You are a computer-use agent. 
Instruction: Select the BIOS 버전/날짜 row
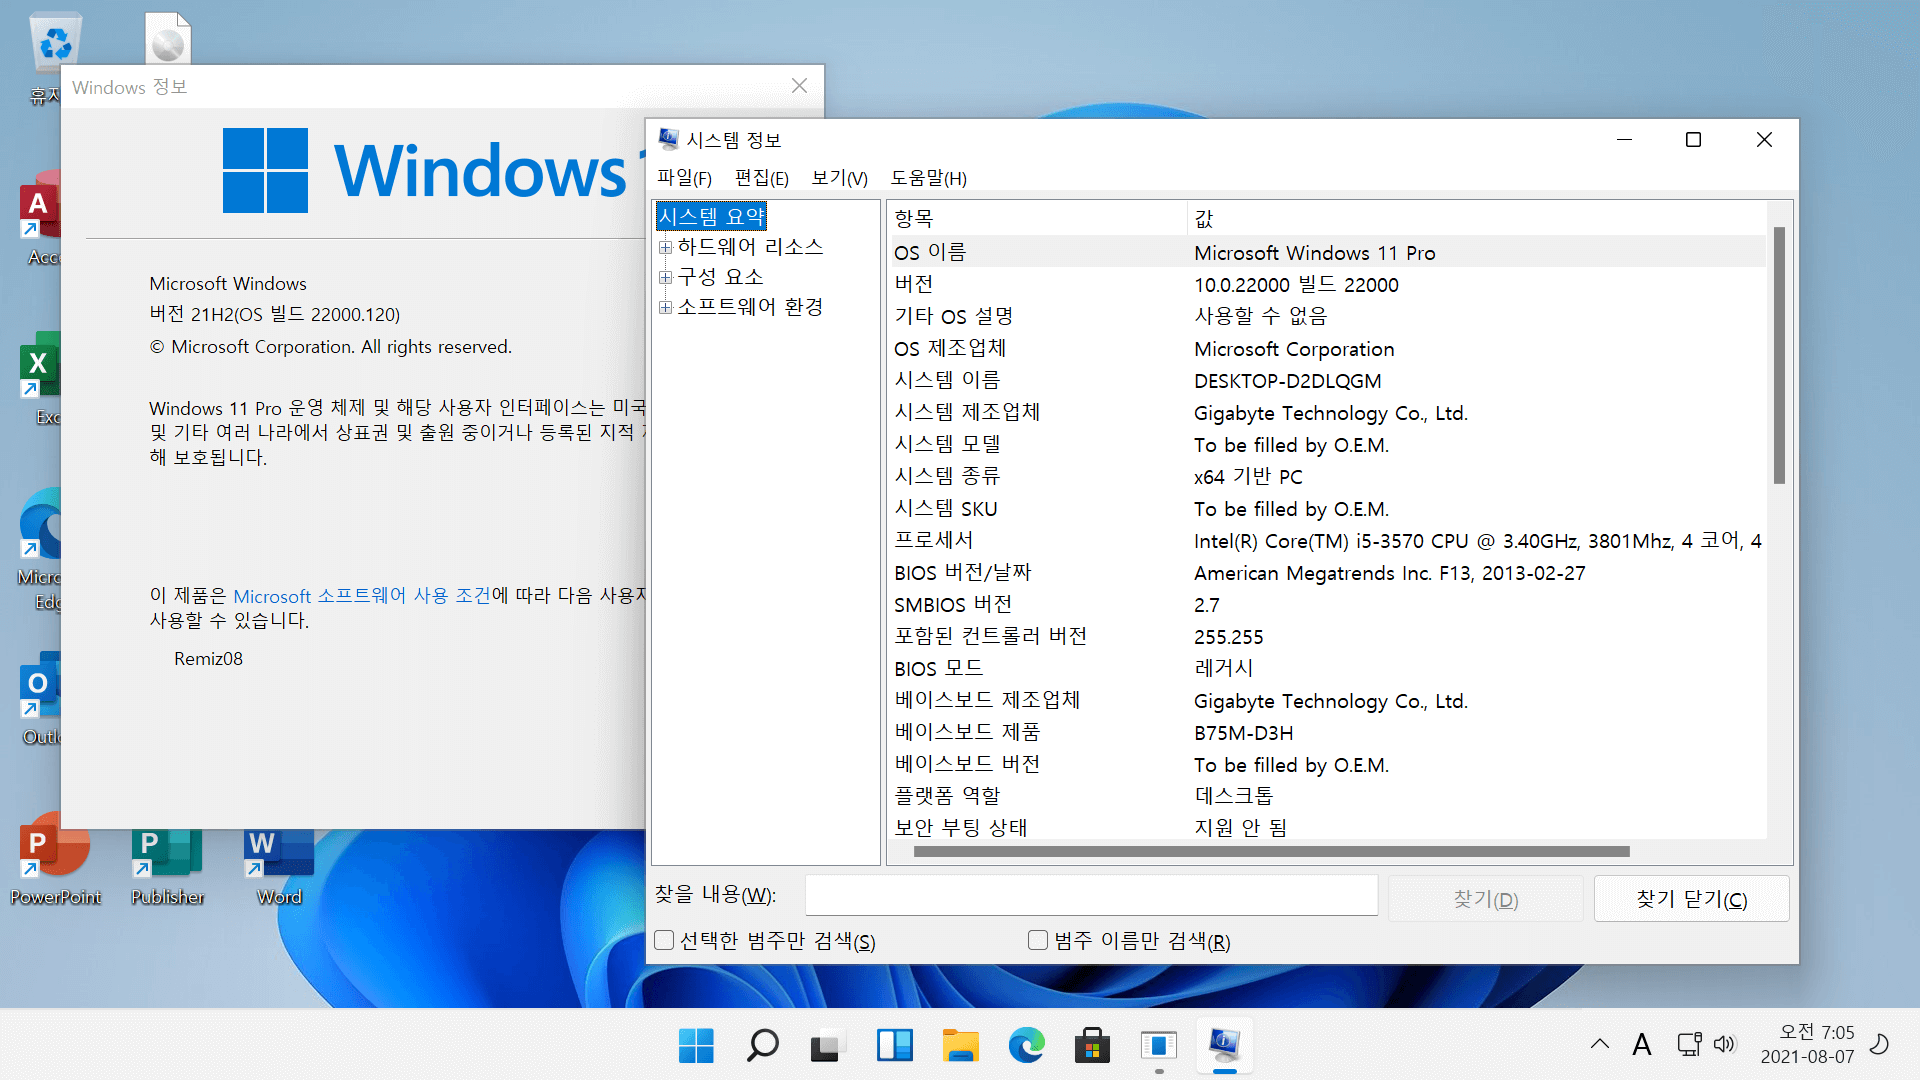pyautogui.click(x=1327, y=572)
